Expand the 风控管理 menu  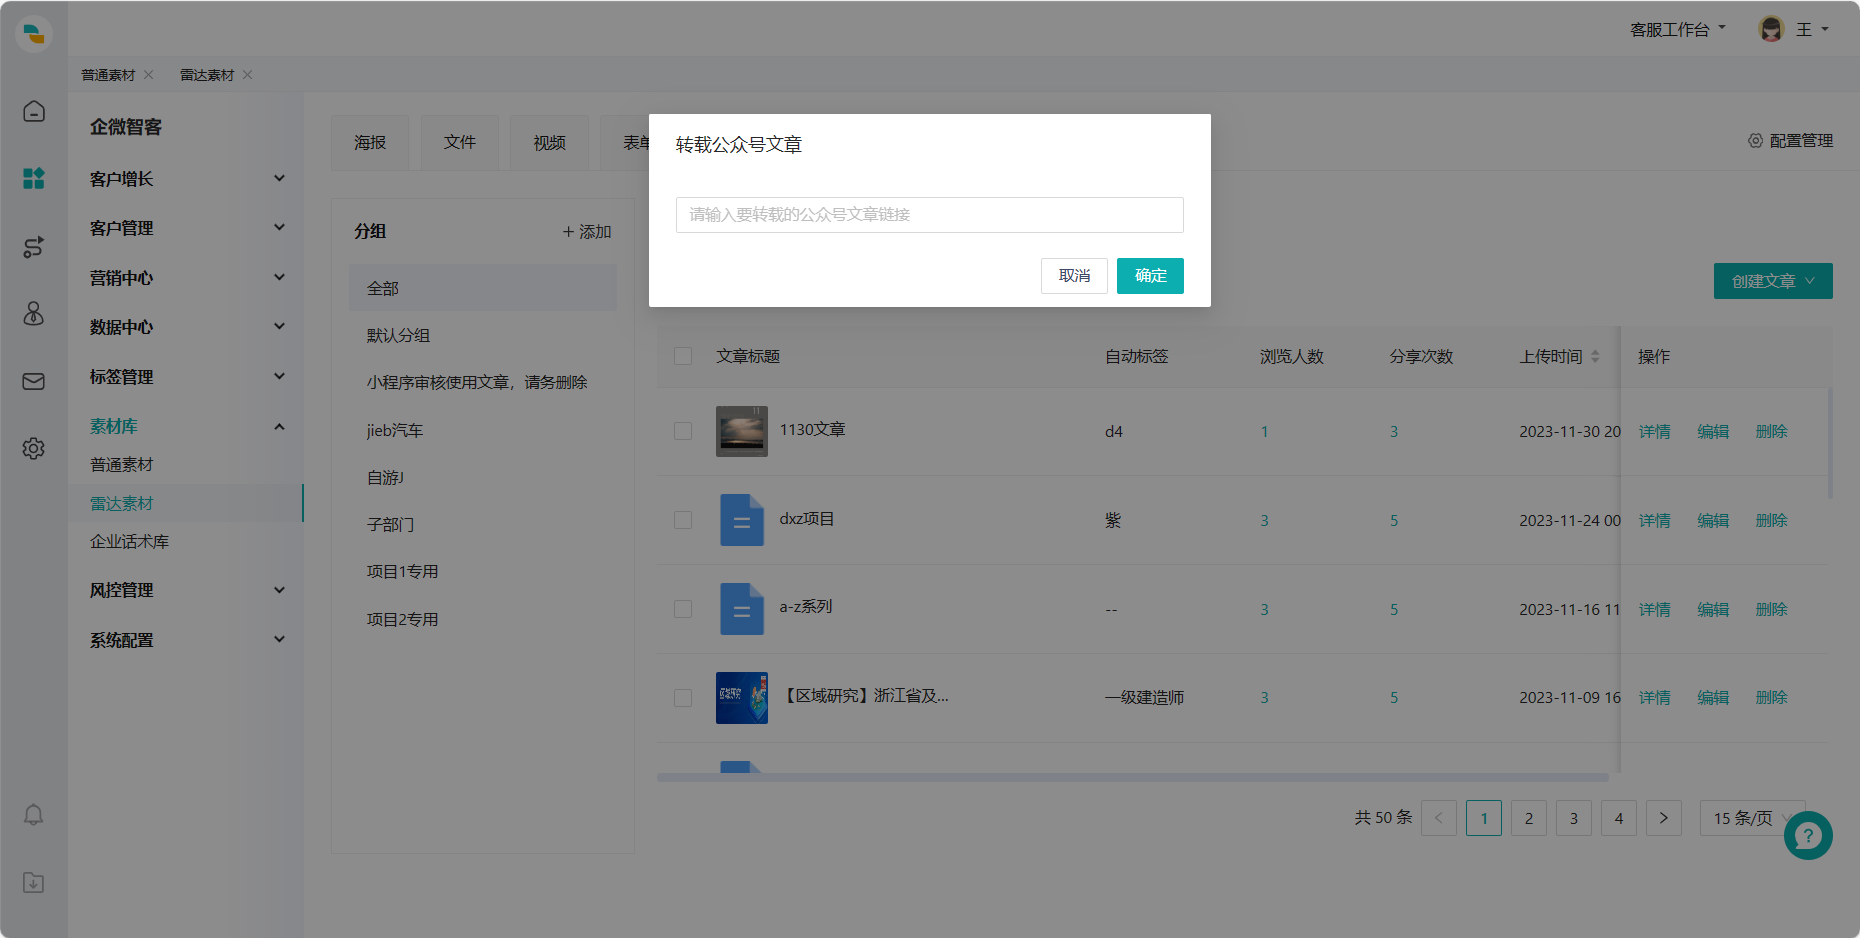tap(187, 590)
